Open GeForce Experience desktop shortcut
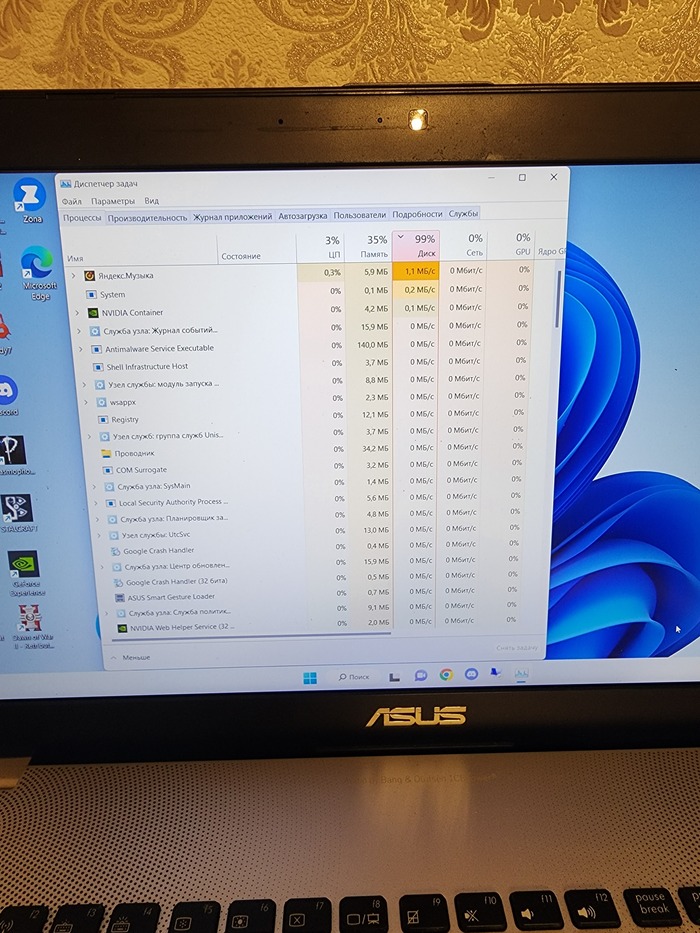This screenshot has width=700, height=933. [x=25, y=572]
